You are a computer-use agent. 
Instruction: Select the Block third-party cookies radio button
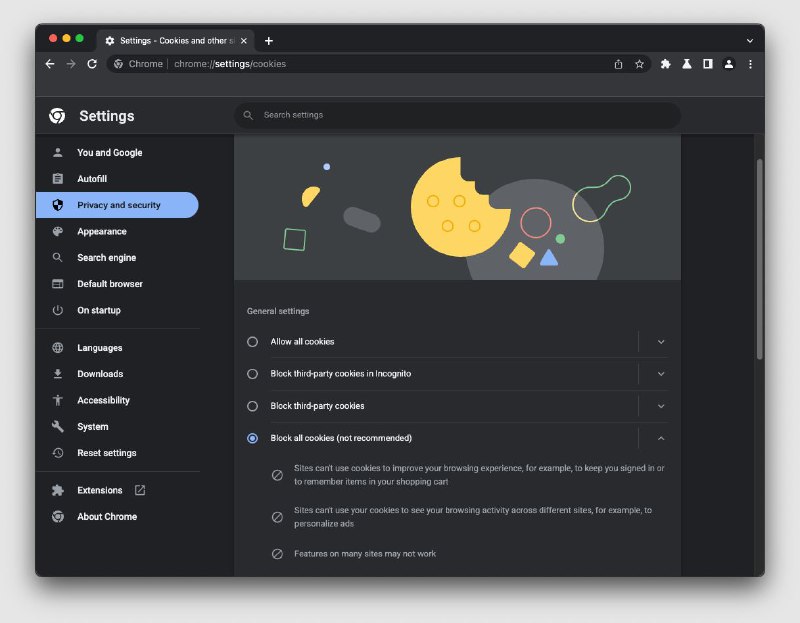click(253, 406)
